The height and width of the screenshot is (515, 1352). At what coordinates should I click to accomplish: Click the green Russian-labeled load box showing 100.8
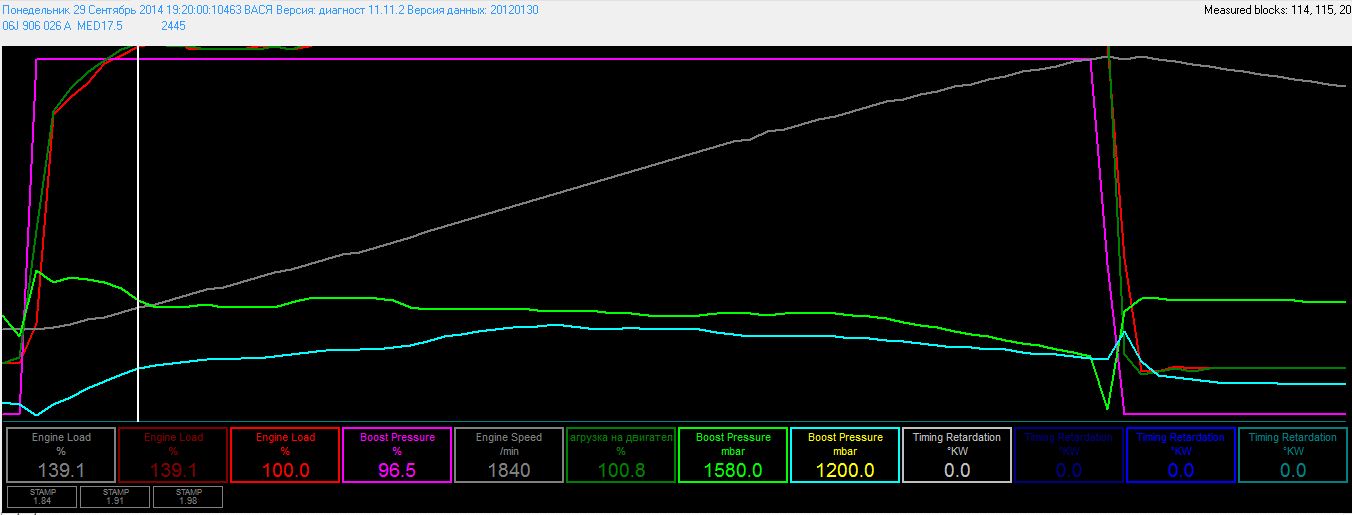(621, 455)
